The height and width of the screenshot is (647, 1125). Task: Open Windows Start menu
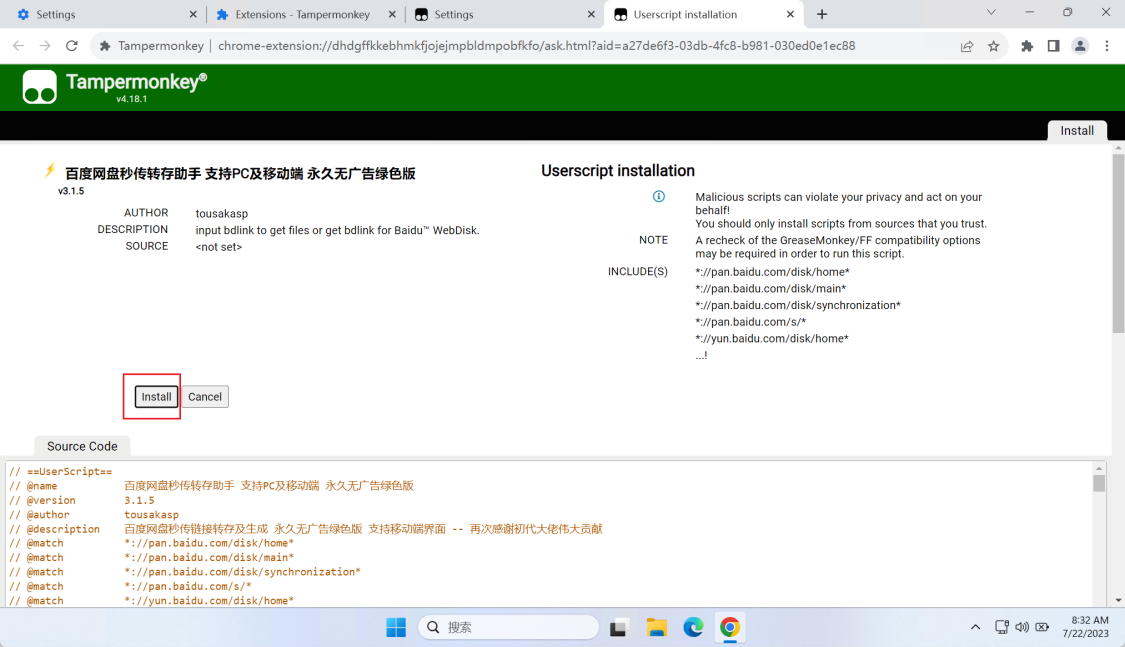[x=396, y=627]
